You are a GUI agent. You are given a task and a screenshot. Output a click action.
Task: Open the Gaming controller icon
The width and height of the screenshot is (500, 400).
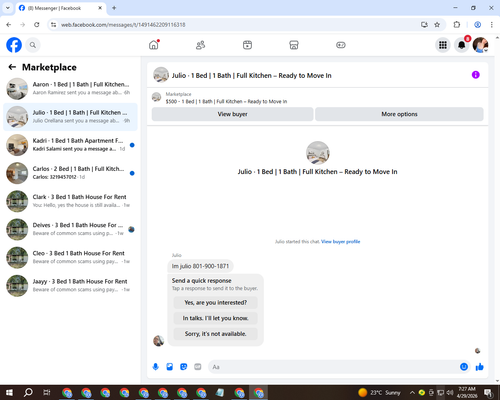pyautogui.click(x=341, y=45)
